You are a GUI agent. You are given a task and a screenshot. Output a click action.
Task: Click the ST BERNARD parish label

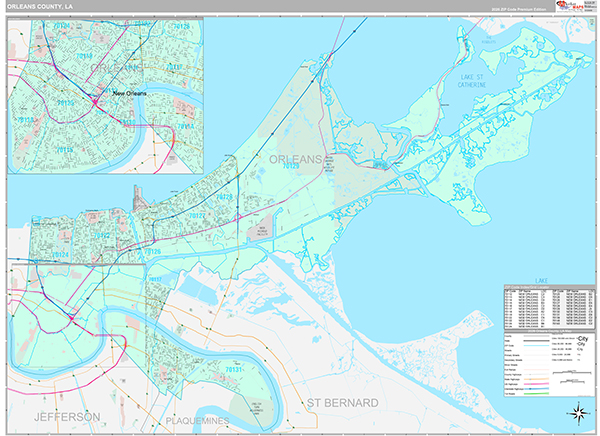pyautogui.click(x=342, y=402)
